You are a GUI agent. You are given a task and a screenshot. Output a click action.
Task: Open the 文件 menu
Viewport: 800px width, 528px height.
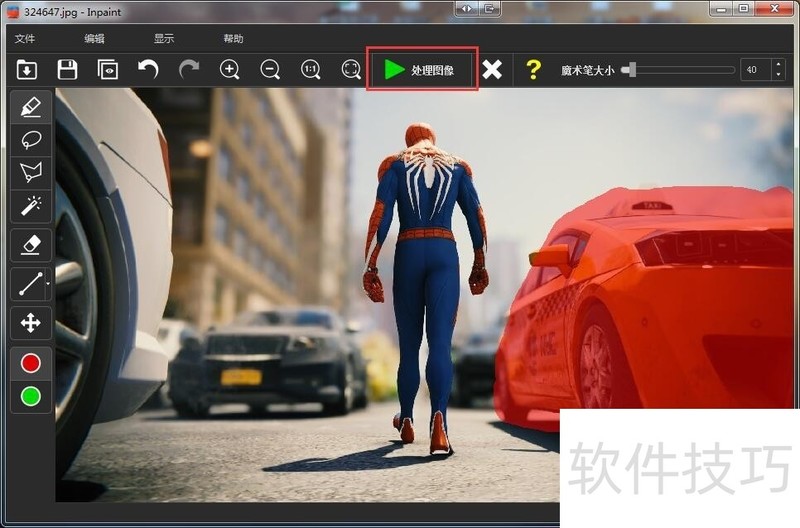(x=25, y=39)
